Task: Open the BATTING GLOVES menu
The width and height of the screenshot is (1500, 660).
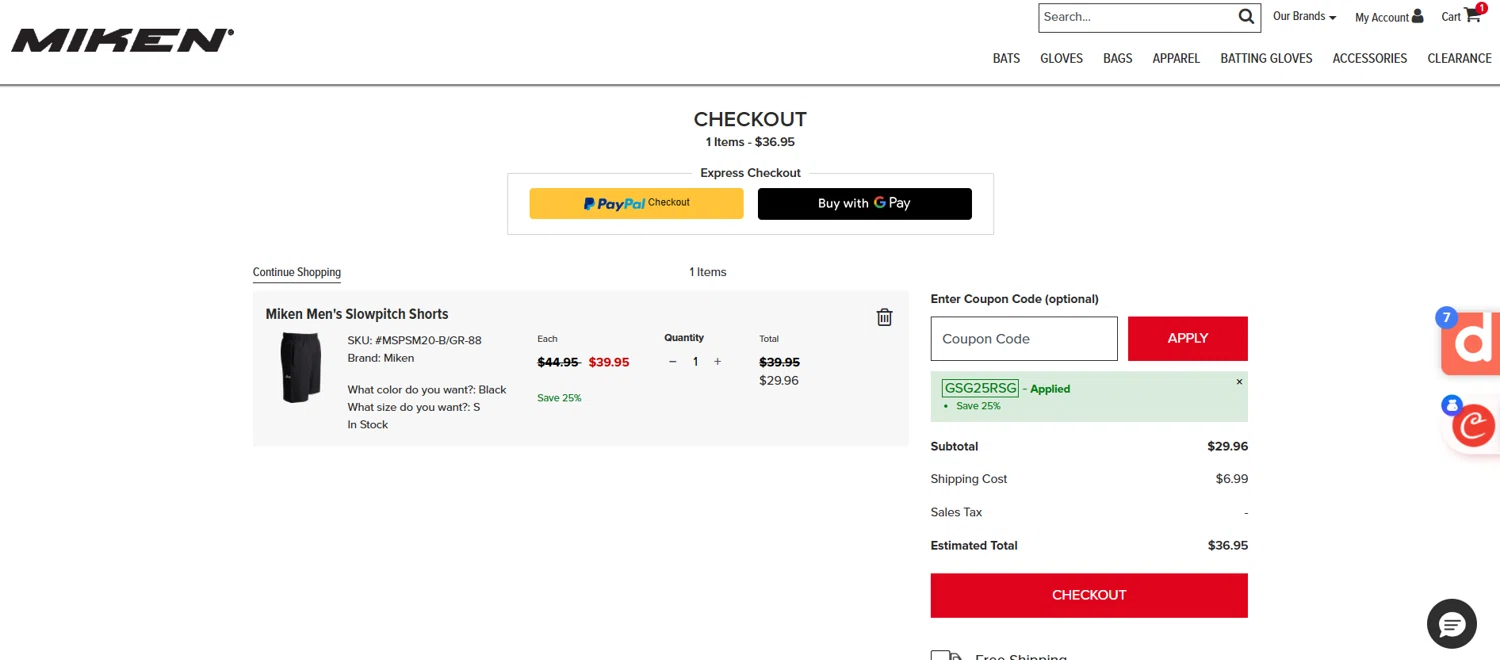Action: (x=1266, y=58)
